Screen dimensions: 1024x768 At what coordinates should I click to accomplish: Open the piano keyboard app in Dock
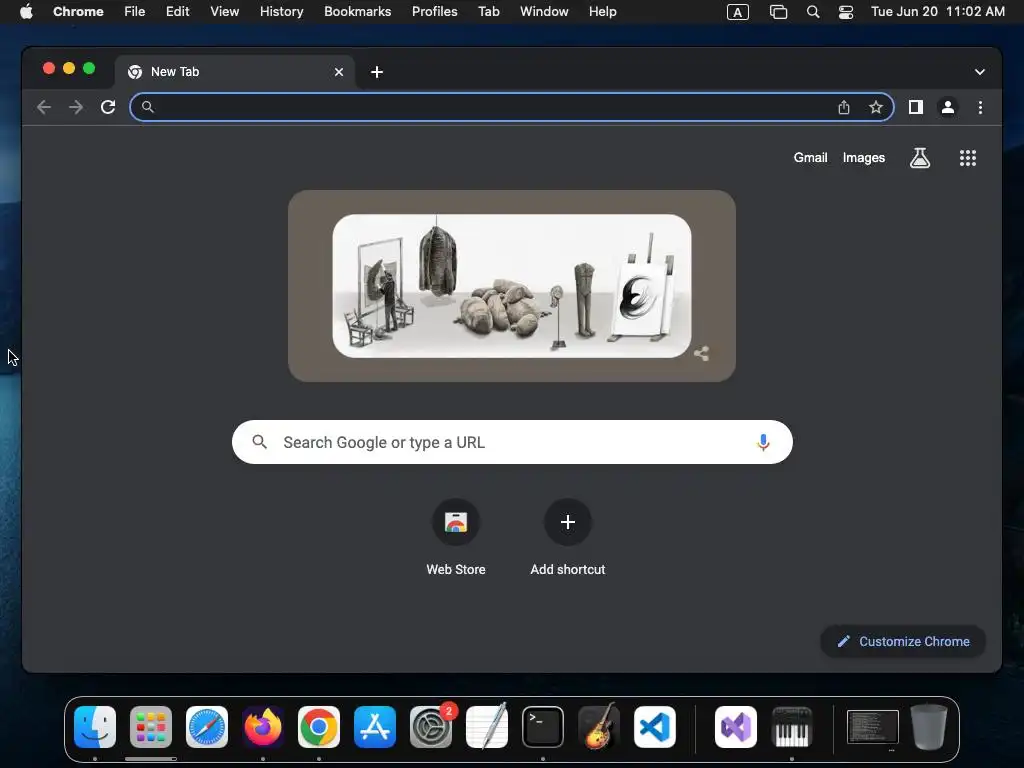(792, 727)
